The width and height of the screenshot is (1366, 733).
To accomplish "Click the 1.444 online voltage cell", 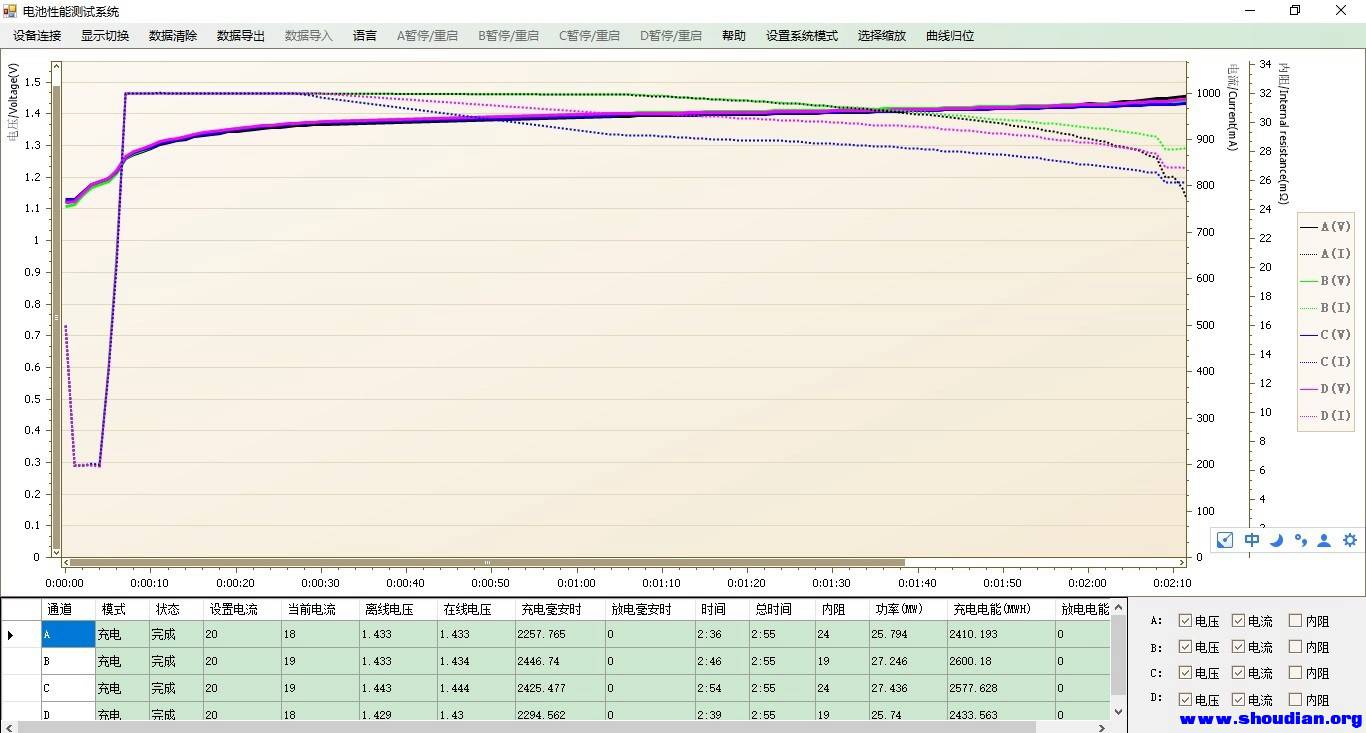I will [476, 688].
